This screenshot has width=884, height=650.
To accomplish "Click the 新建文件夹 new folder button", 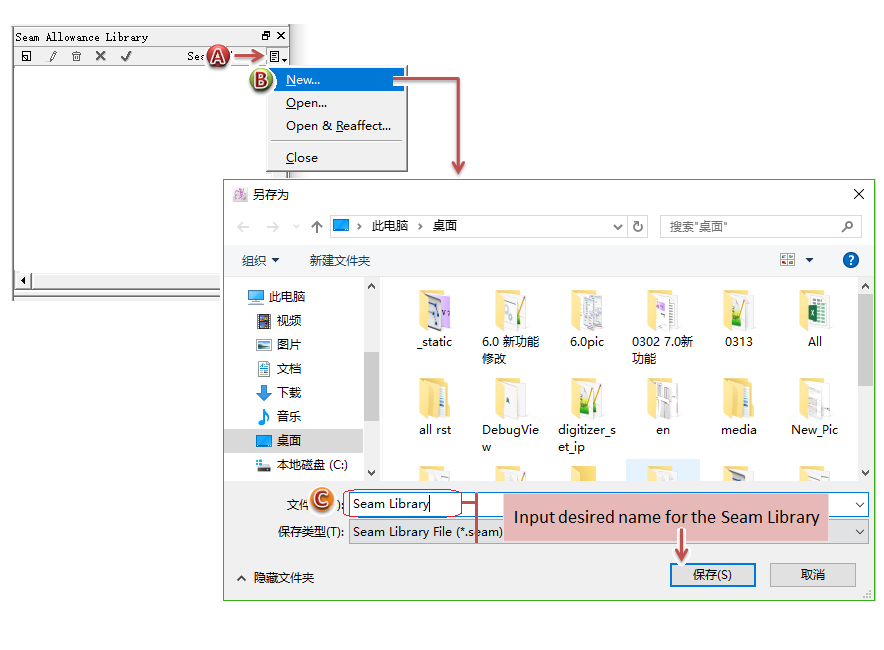I will 340,261.
